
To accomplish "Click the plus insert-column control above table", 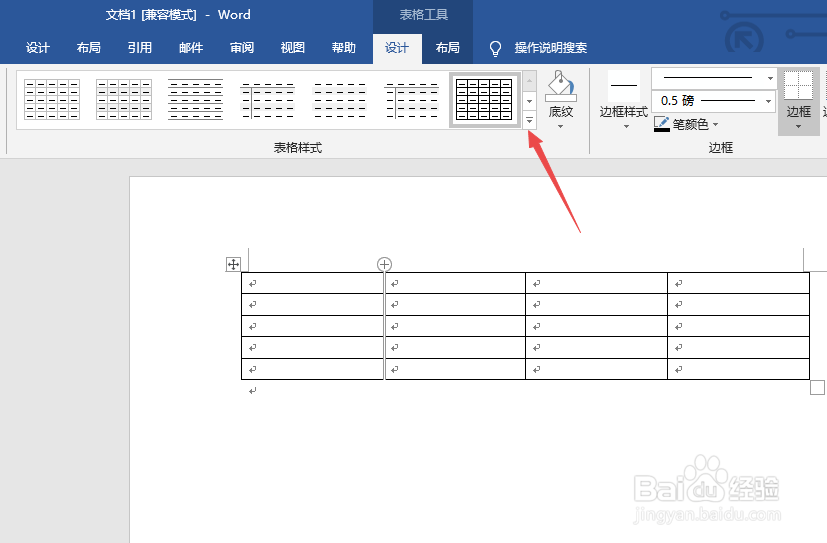I will (384, 264).
